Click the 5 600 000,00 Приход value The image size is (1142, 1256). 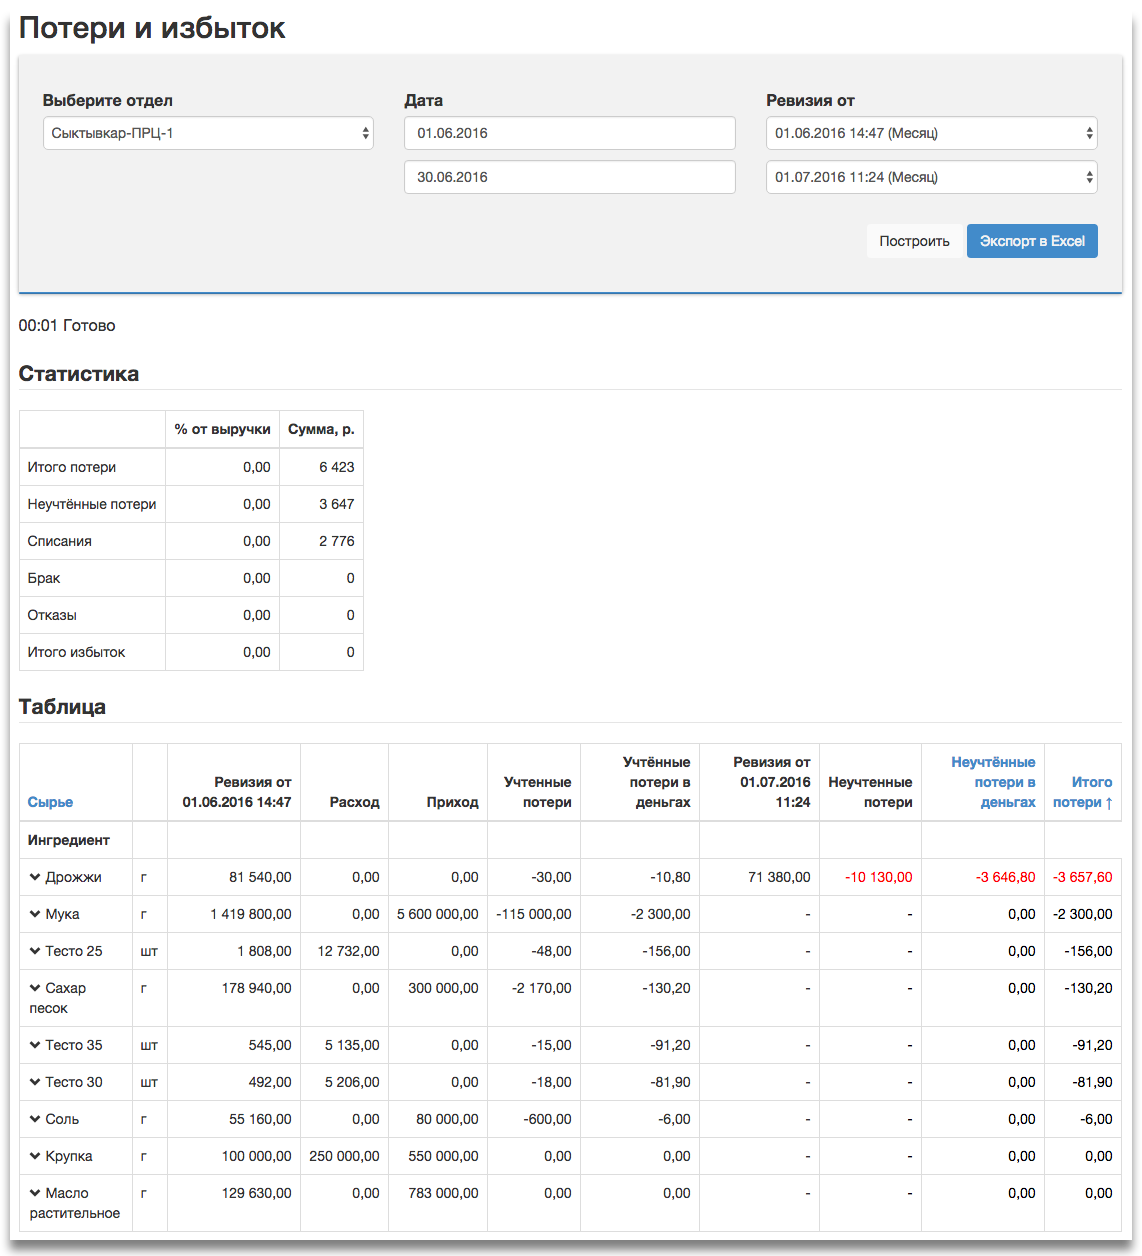click(438, 914)
